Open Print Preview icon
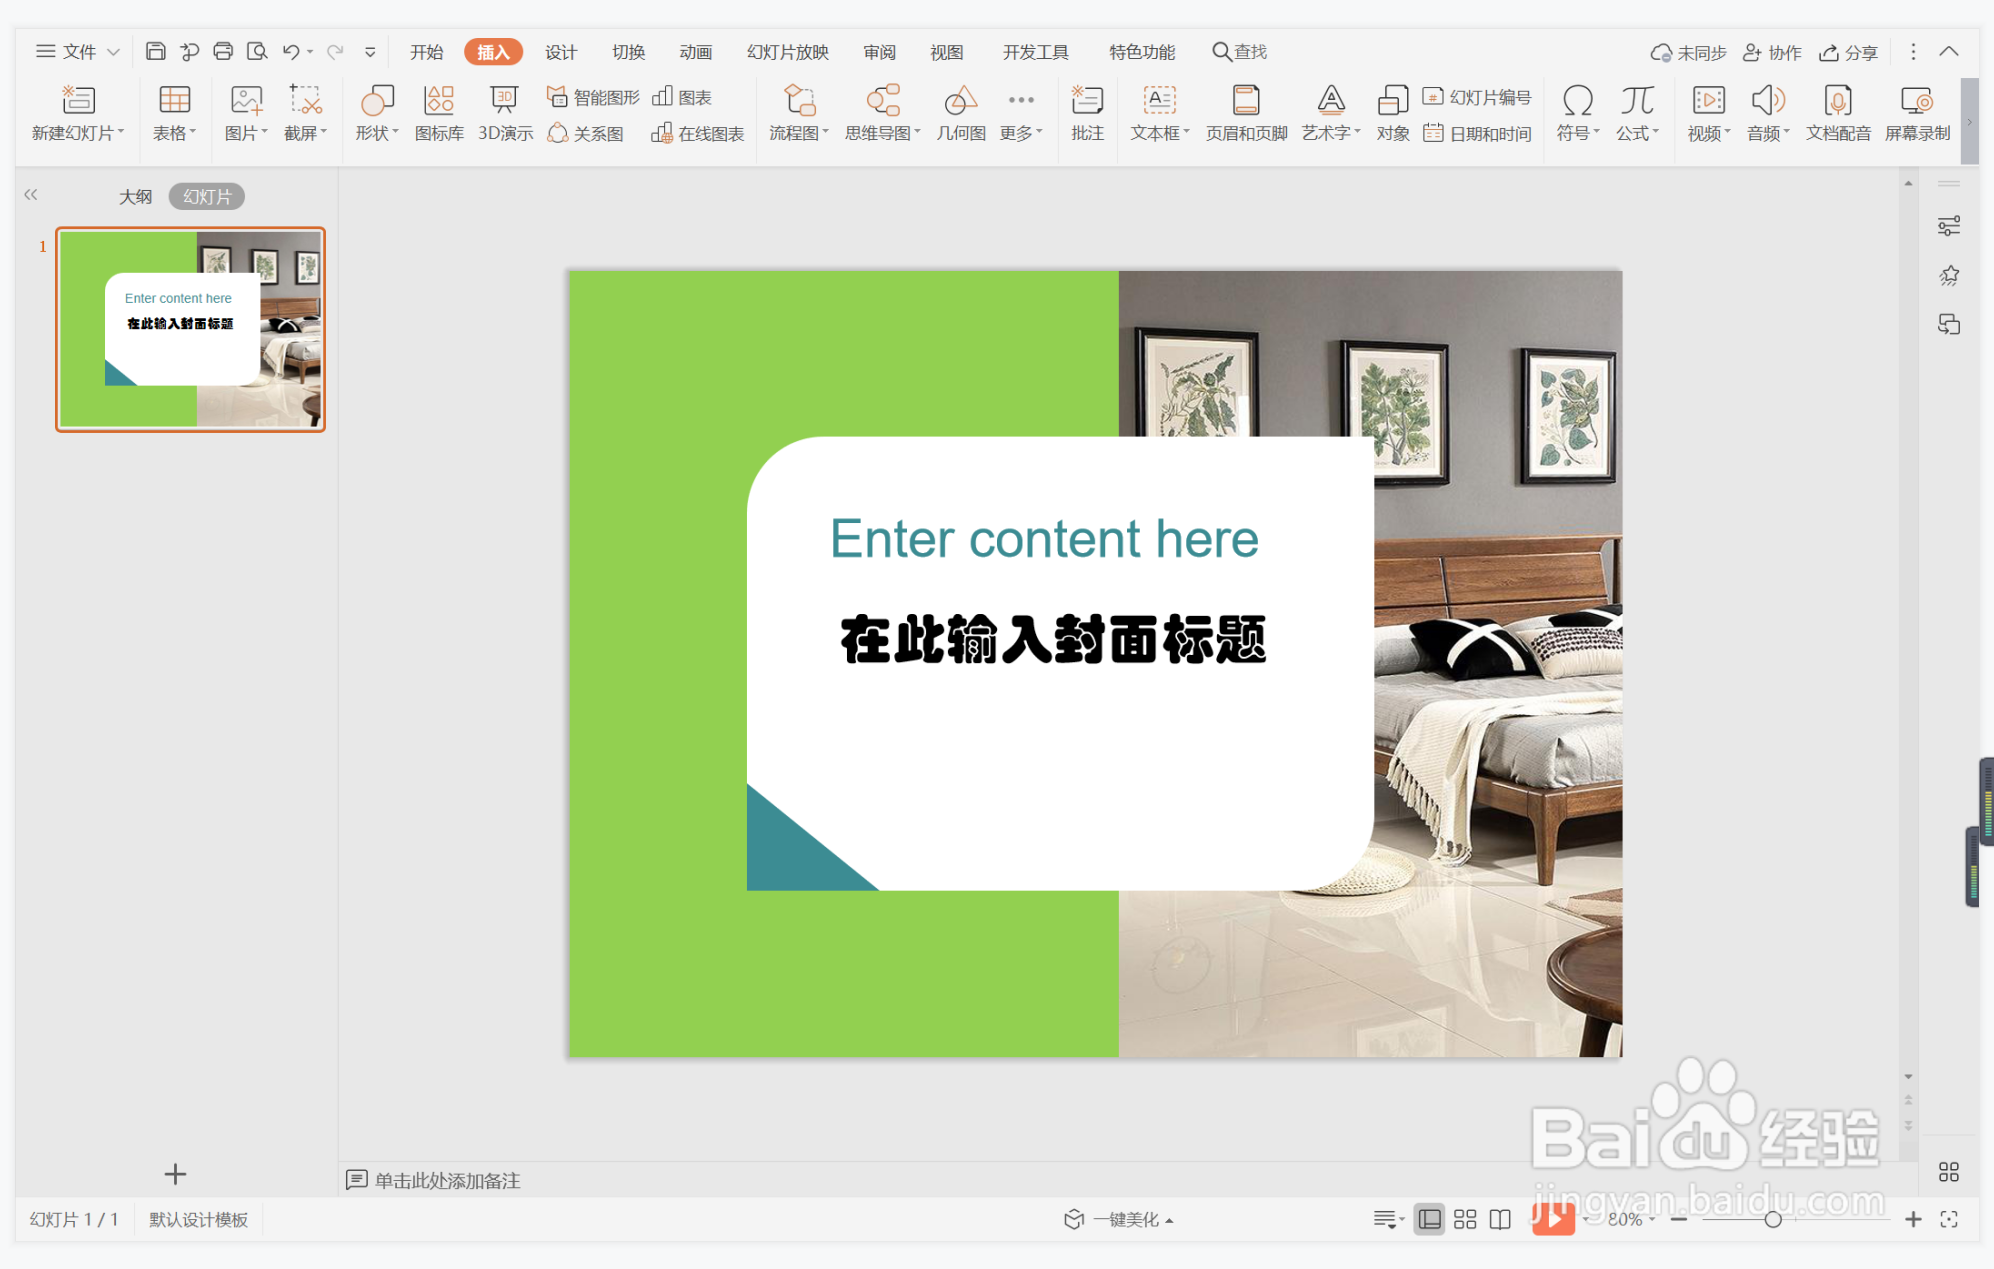The image size is (1994, 1269). (x=257, y=51)
